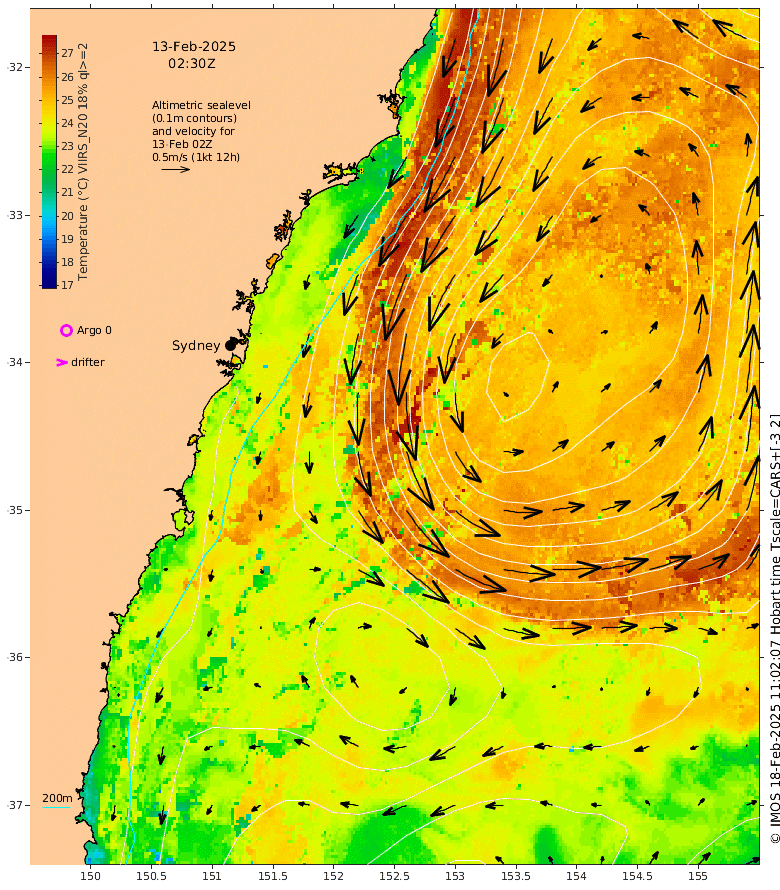The width and height of the screenshot is (780, 890).
Task: Click the 155 longitude axis label
Action: (698, 876)
